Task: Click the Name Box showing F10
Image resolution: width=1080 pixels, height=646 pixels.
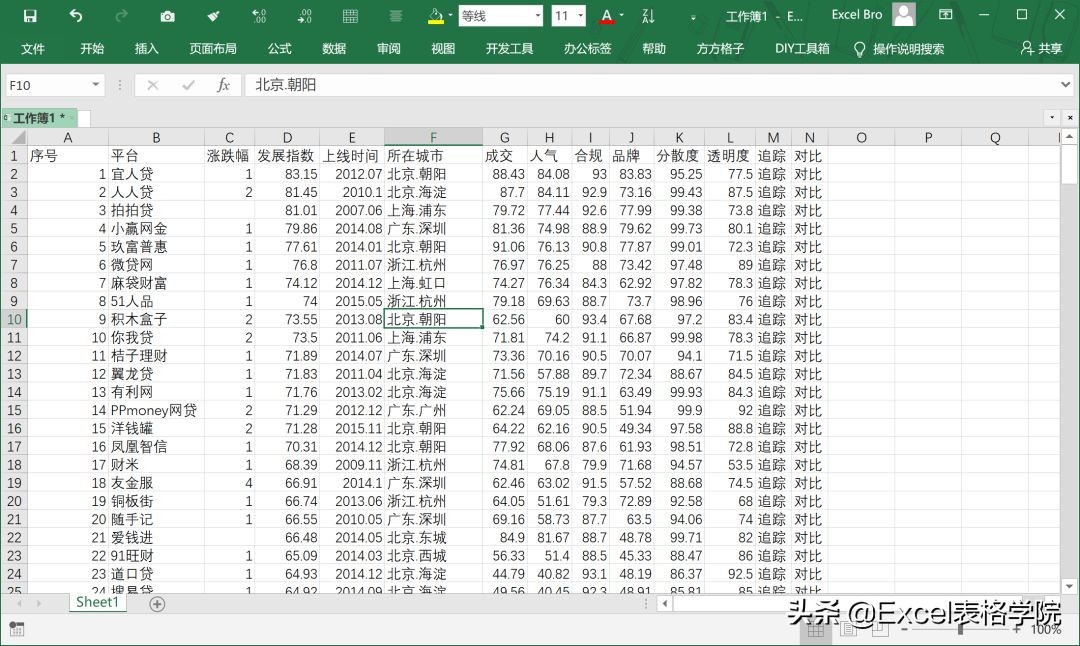Action: pos(47,85)
